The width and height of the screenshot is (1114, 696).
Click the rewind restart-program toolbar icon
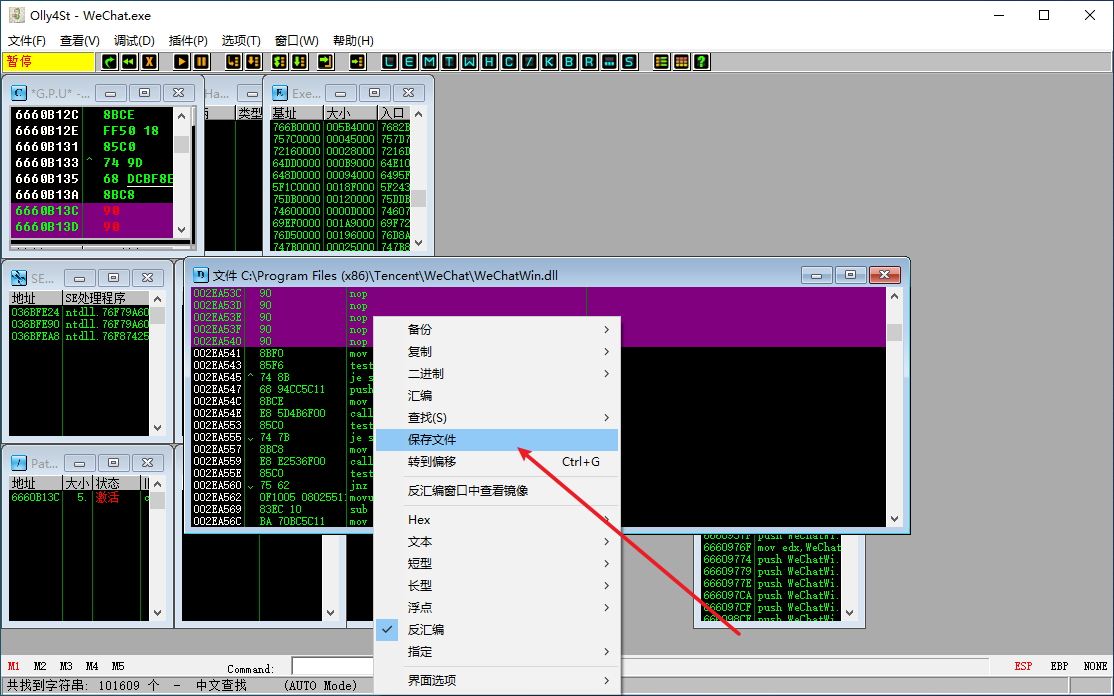(129, 62)
